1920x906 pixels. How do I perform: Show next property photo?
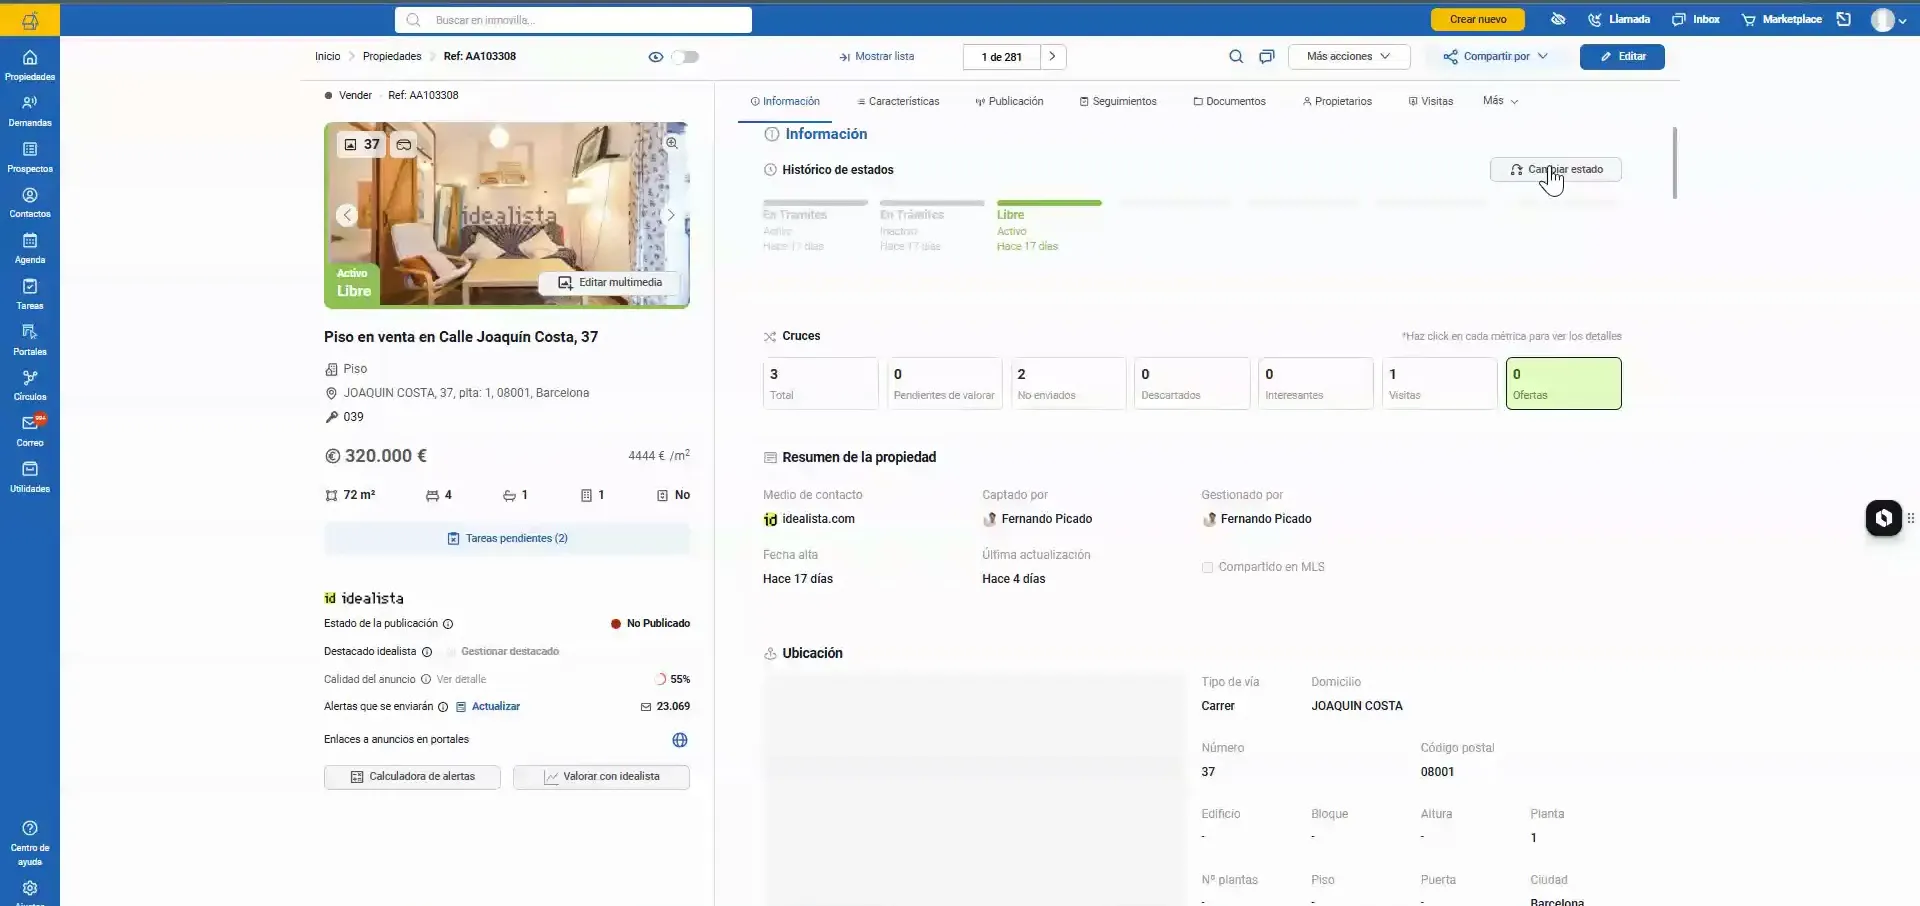tap(670, 215)
